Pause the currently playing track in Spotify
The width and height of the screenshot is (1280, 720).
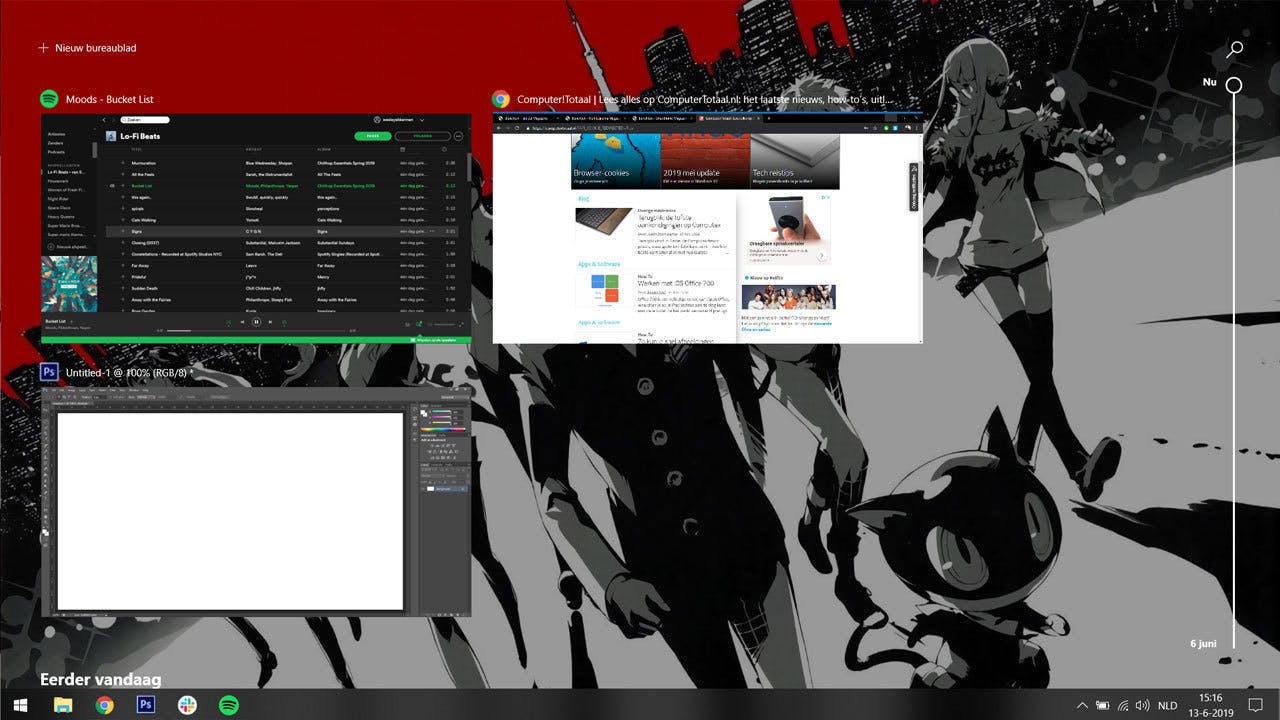point(256,321)
